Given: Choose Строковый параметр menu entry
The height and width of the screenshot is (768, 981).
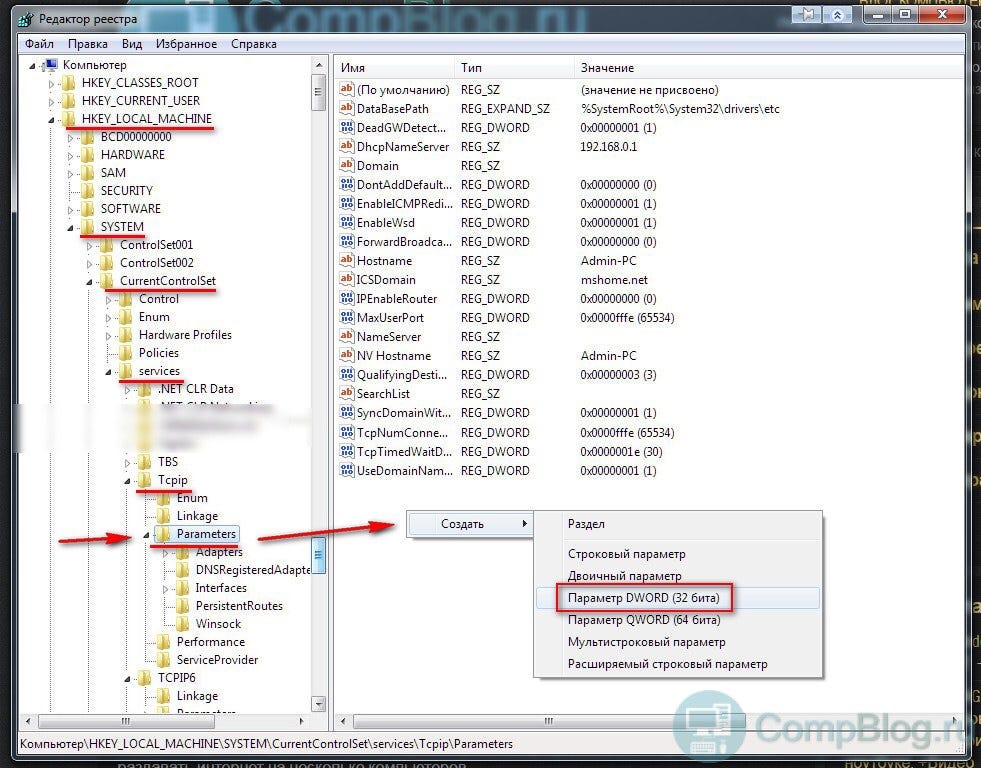Looking at the screenshot, I should [x=678, y=554].
